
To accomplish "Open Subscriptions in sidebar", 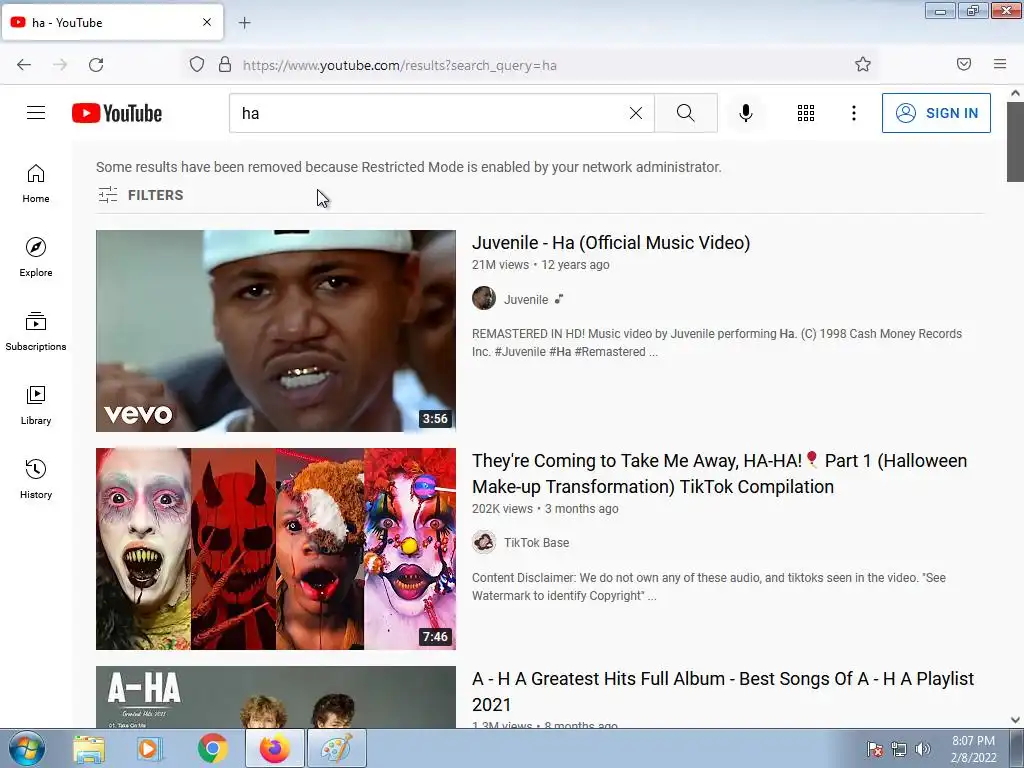I will coord(36,331).
